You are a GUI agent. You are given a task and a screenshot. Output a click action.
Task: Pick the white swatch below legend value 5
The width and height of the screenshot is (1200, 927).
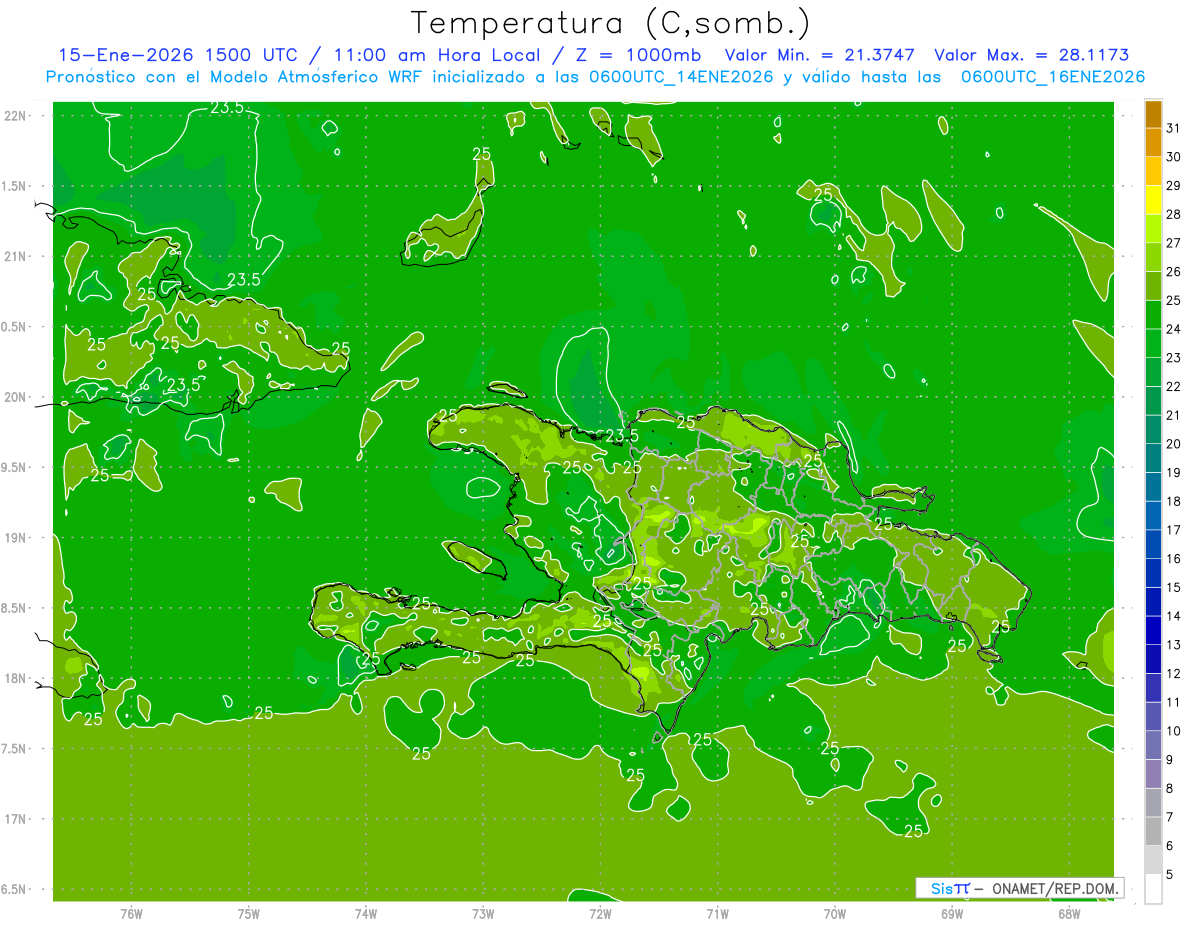point(1154,889)
